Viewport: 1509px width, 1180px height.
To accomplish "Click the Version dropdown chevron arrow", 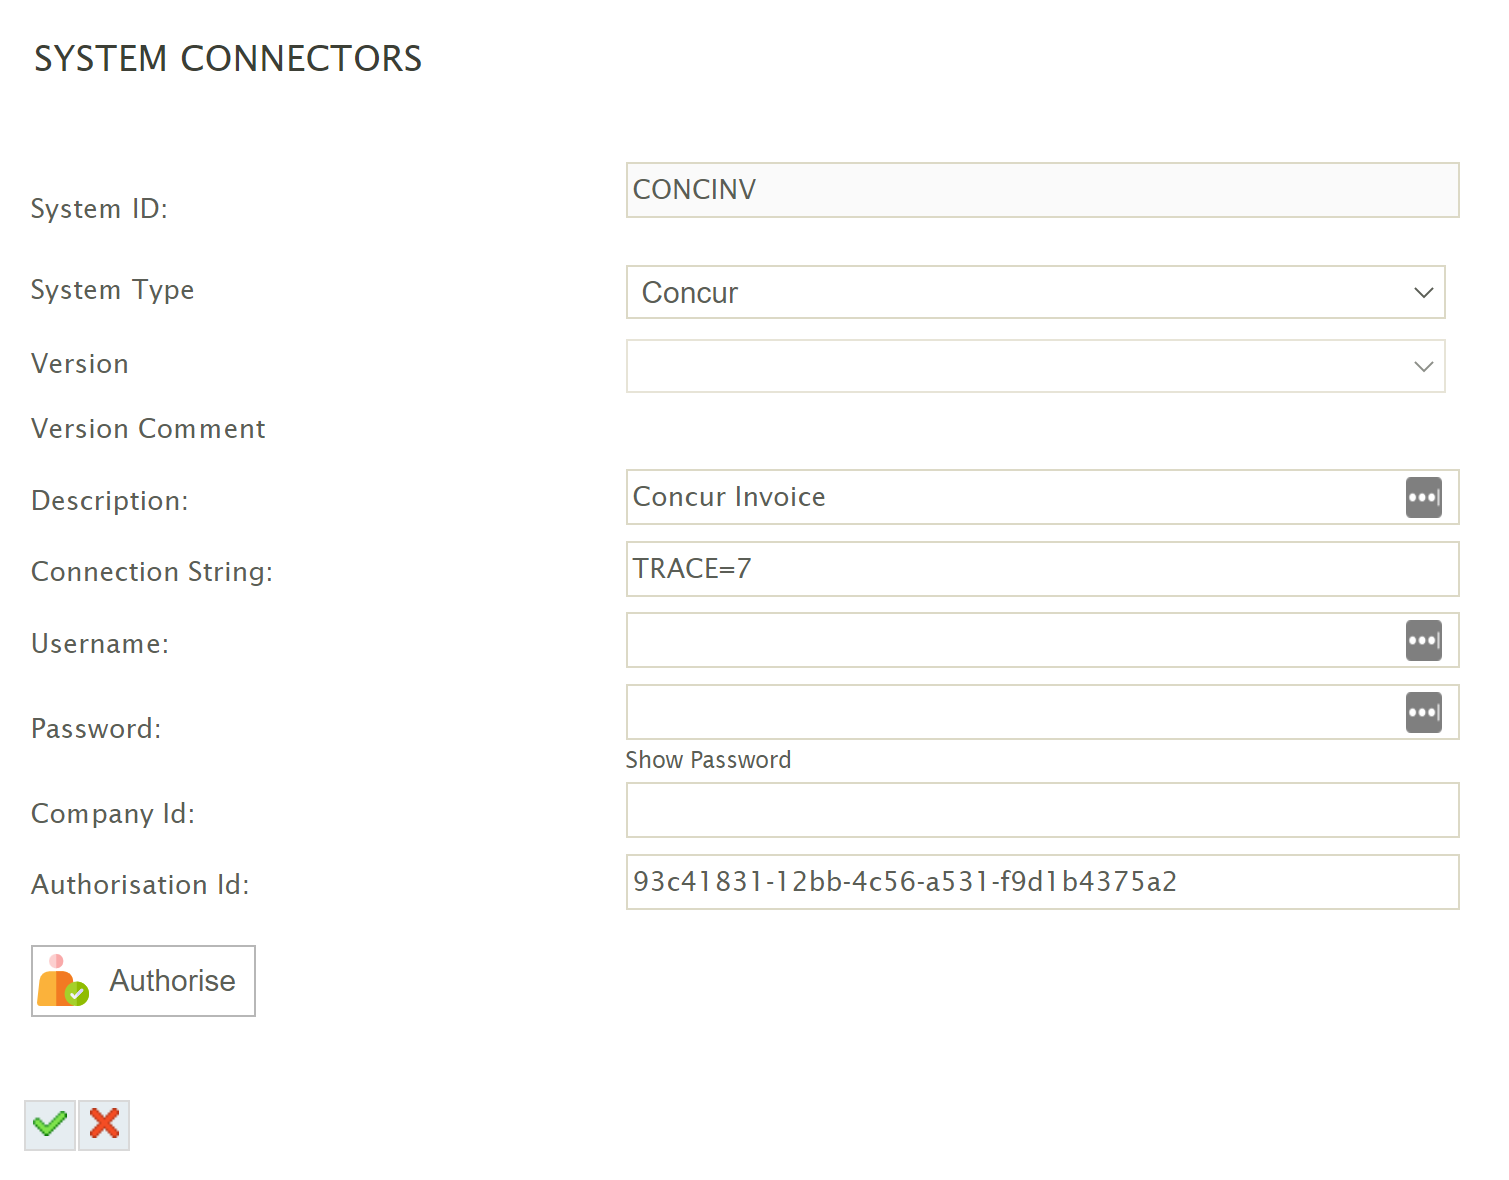I will pyautogui.click(x=1423, y=366).
